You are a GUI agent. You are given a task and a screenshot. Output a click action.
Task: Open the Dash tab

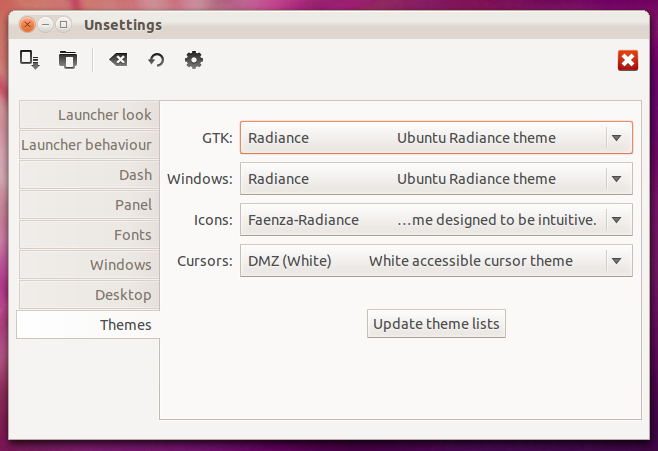(x=89, y=175)
